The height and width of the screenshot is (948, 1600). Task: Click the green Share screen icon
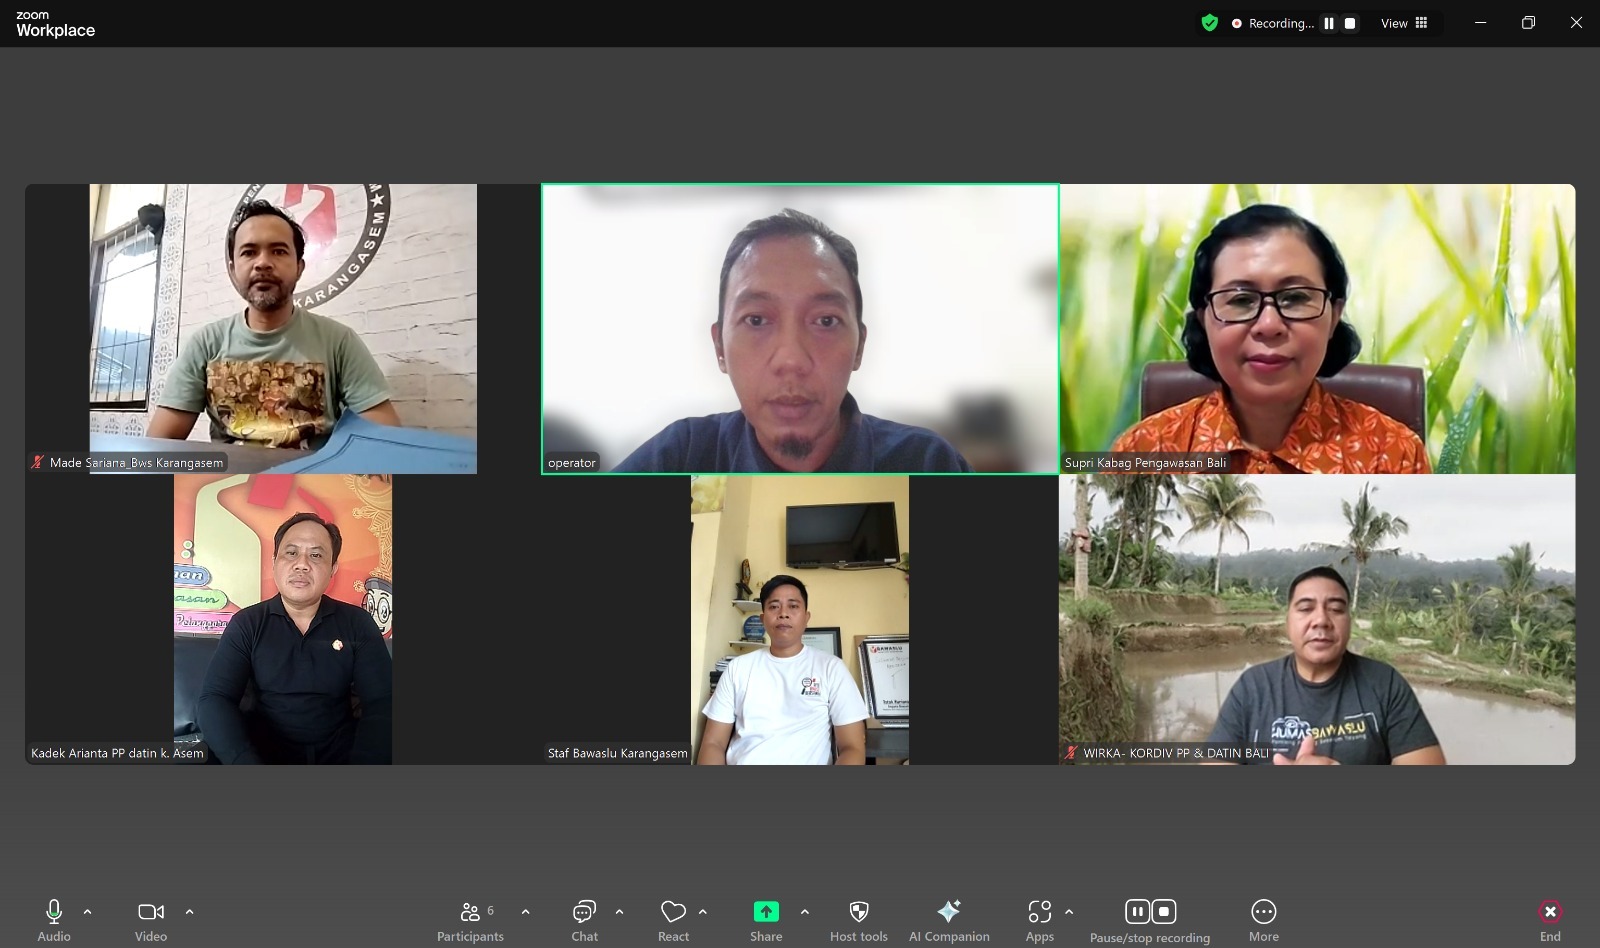click(x=766, y=912)
